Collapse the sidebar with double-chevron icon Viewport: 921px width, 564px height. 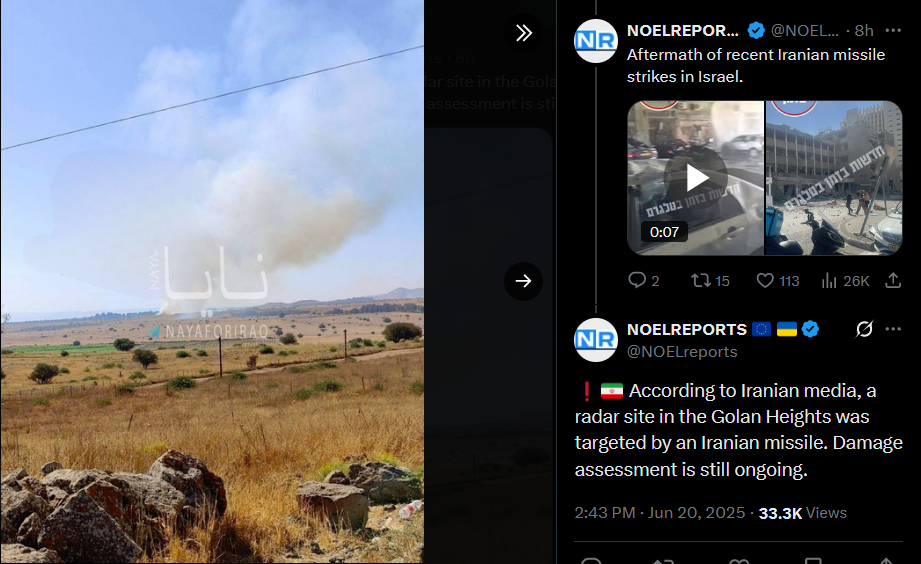(523, 33)
